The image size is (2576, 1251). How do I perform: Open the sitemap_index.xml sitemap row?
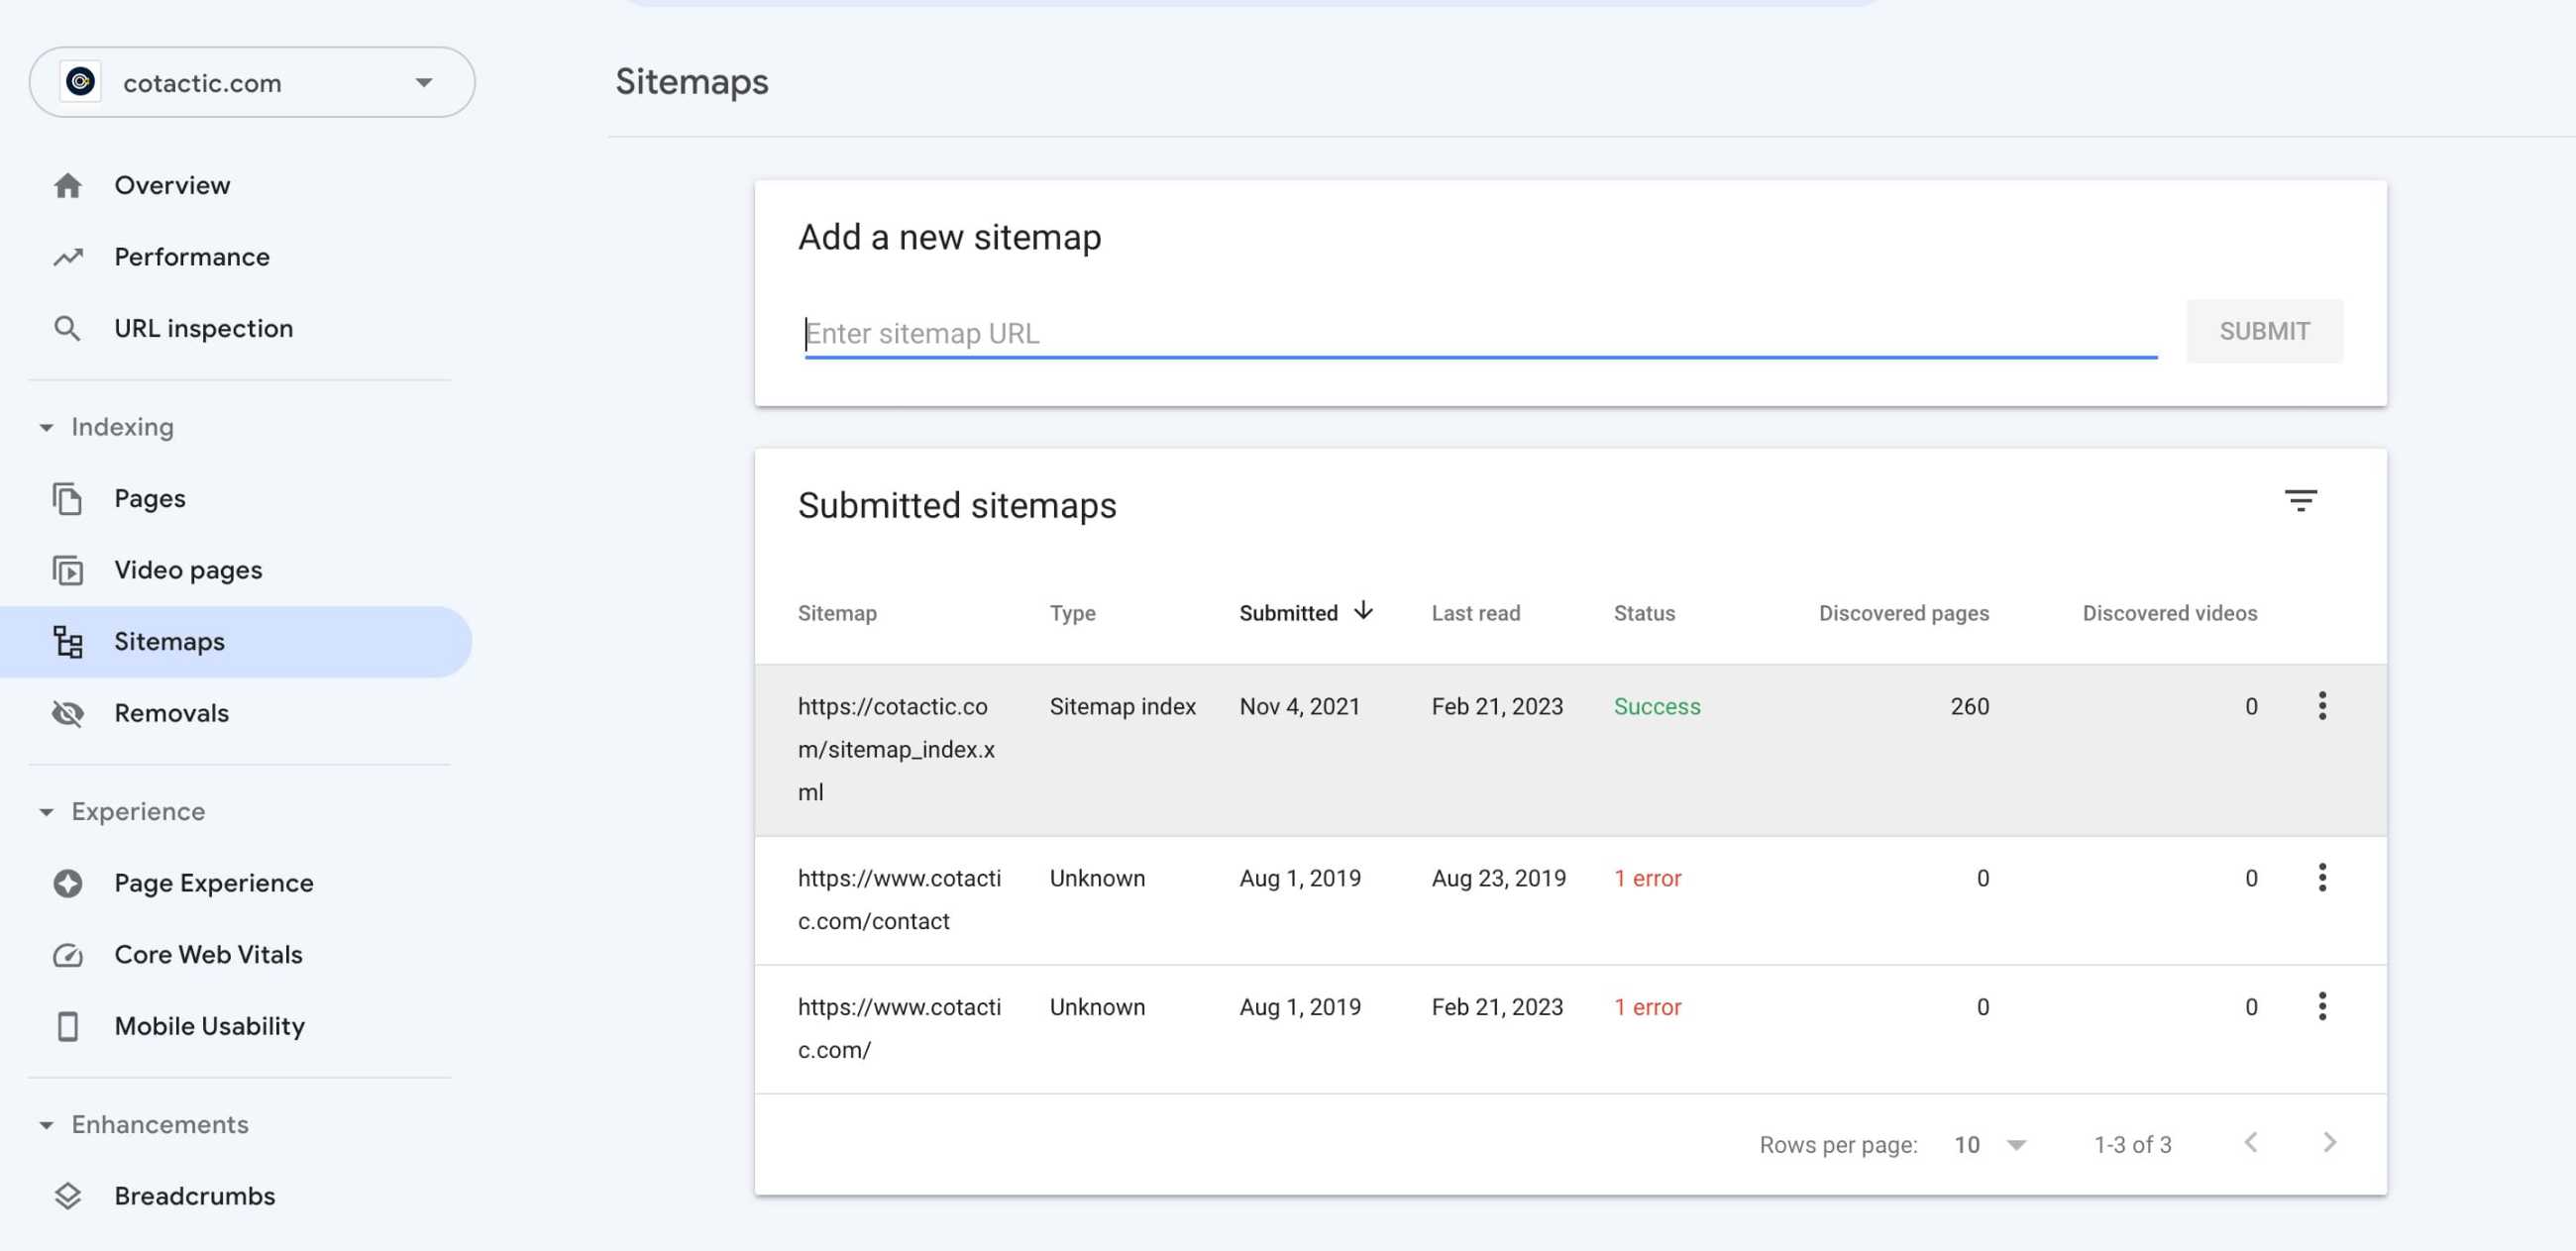pos(1570,749)
